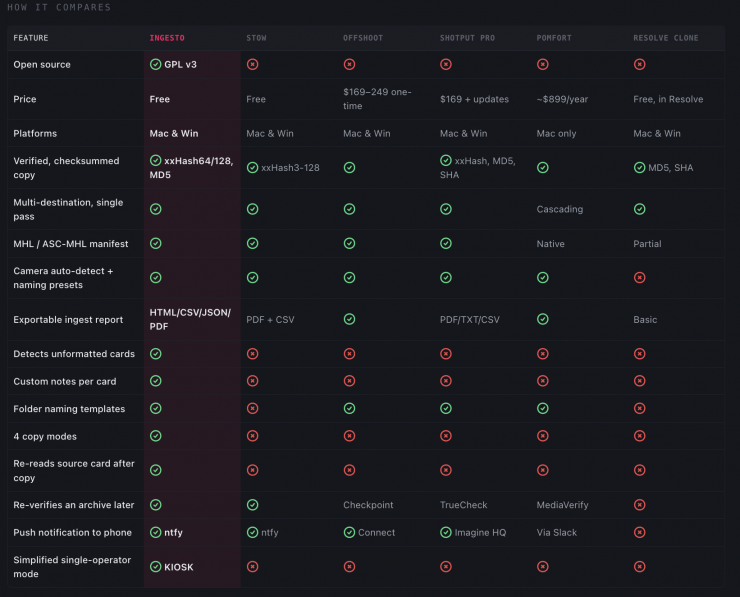740x597 pixels.
Task: Click Stow's red cross in Folder naming templates row
Action: (x=252, y=408)
